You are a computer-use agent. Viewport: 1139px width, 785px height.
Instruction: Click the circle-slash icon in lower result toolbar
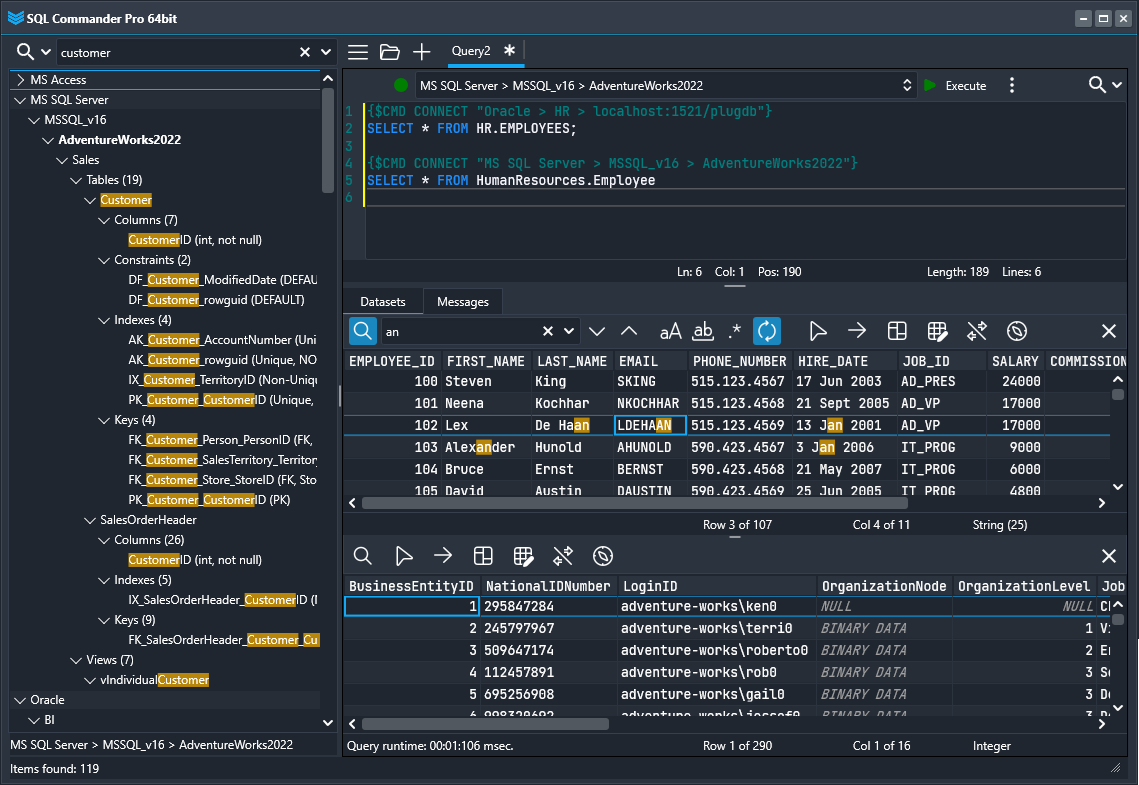[600, 555]
